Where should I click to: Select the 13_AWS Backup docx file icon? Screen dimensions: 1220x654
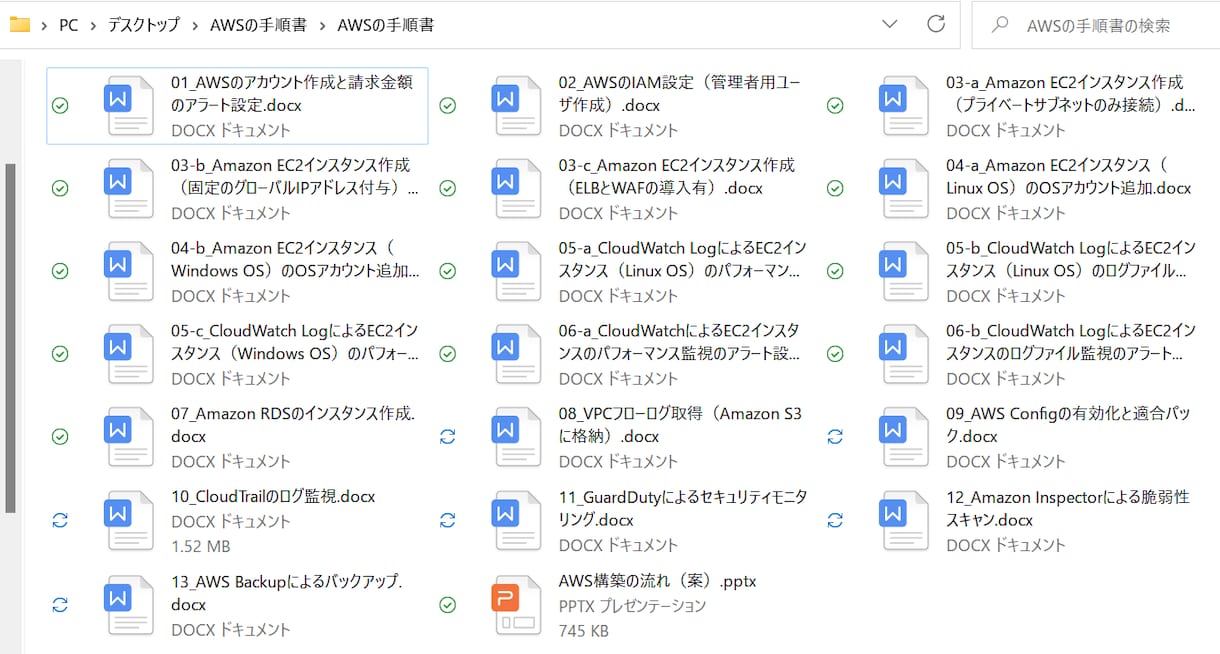coord(129,605)
